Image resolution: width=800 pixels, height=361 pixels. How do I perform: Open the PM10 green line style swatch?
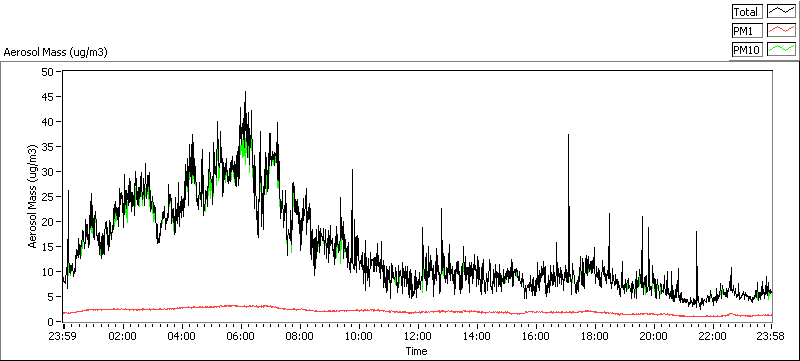tap(782, 49)
